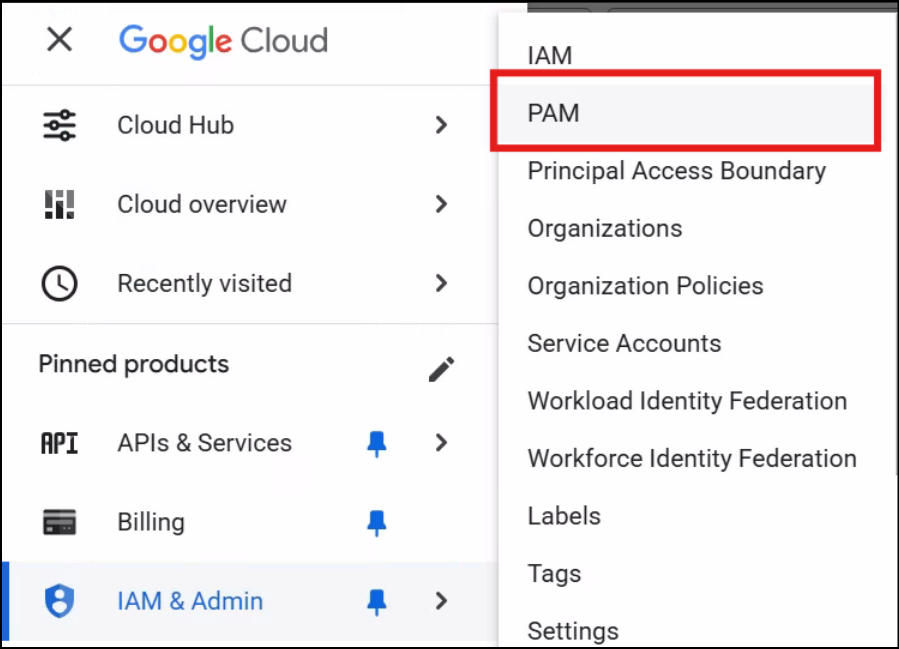Click the IAM & Admin shield icon
This screenshot has width=899, height=649.
tap(59, 601)
